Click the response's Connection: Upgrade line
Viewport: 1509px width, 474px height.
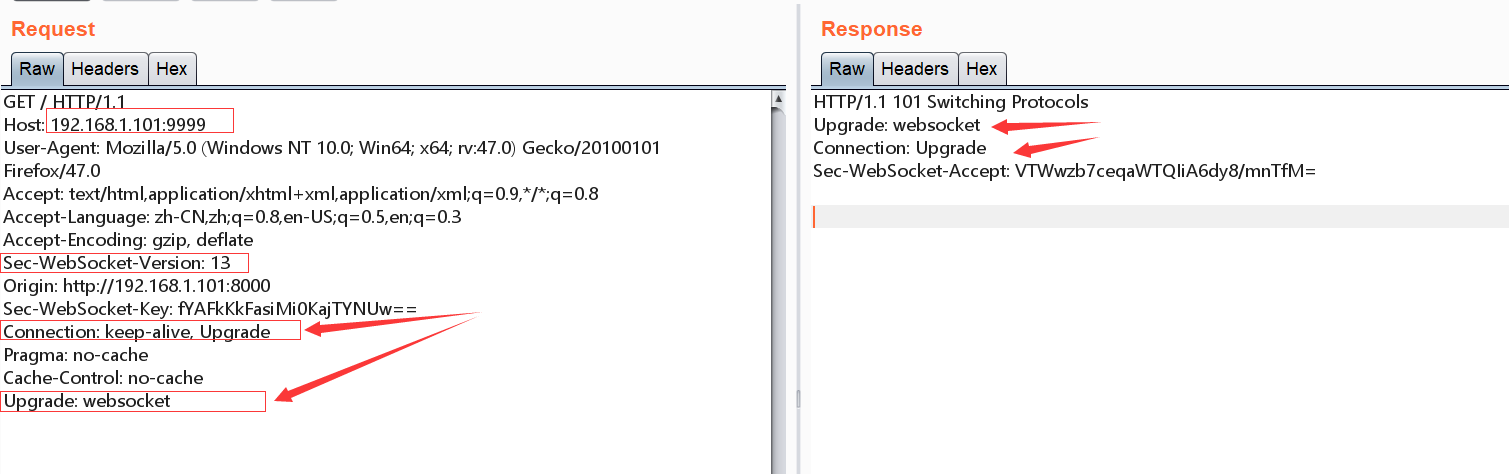pos(900,148)
